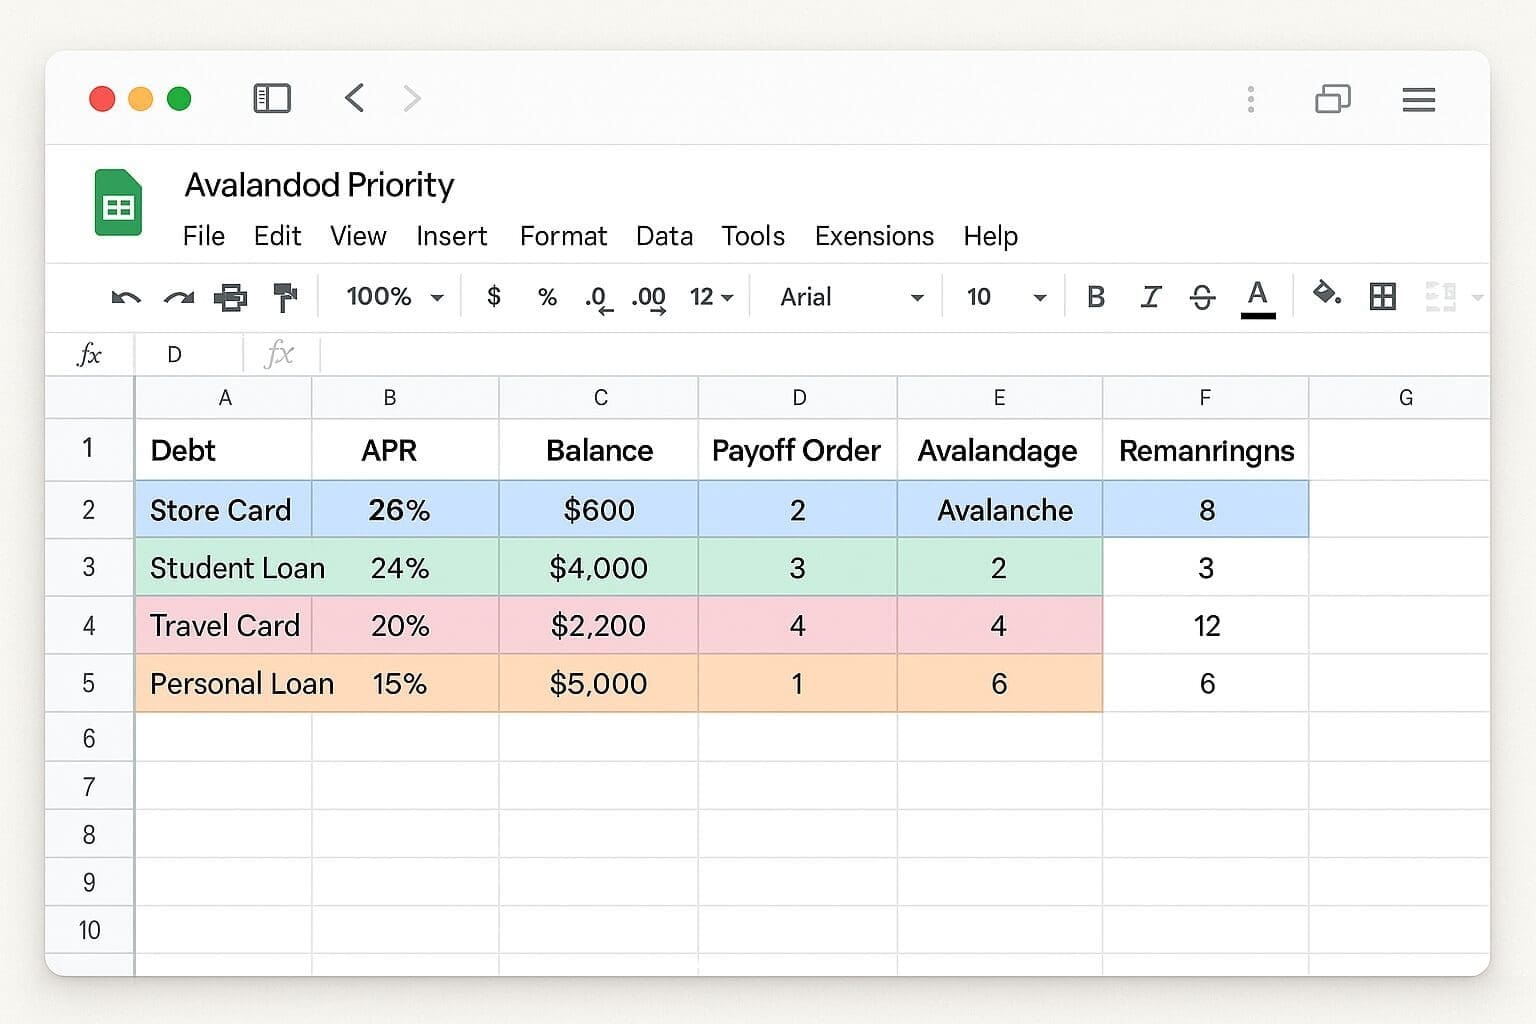Open the 100% zoom dropdown
The width and height of the screenshot is (1536, 1024).
(x=394, y=297)
